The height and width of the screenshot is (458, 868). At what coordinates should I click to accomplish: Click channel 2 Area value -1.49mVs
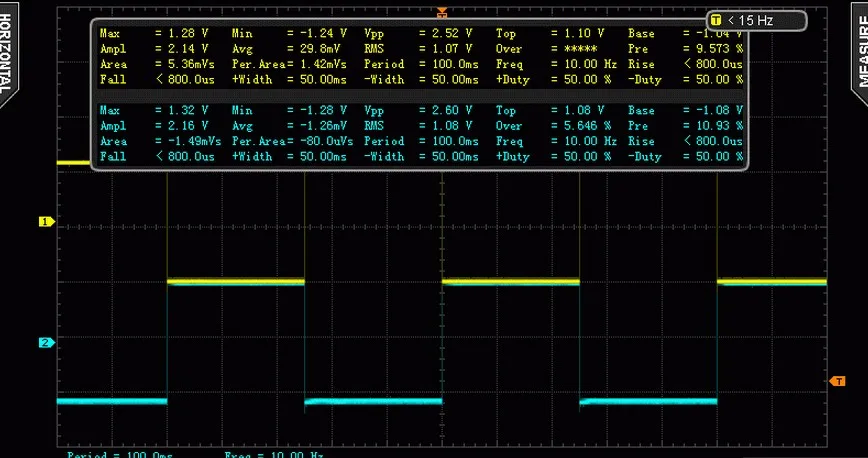point(195,141)
